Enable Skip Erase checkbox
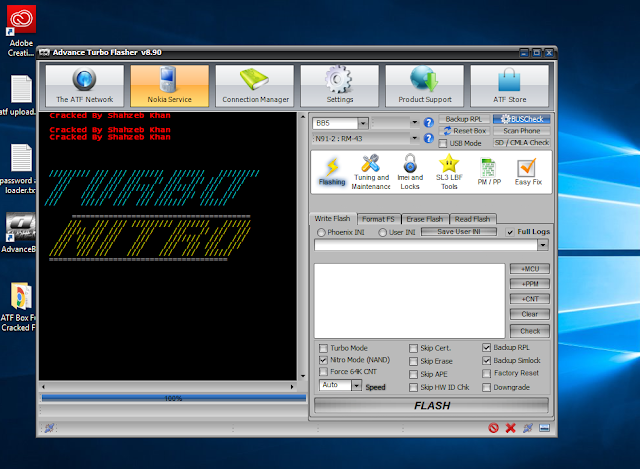 pos(413,361)
